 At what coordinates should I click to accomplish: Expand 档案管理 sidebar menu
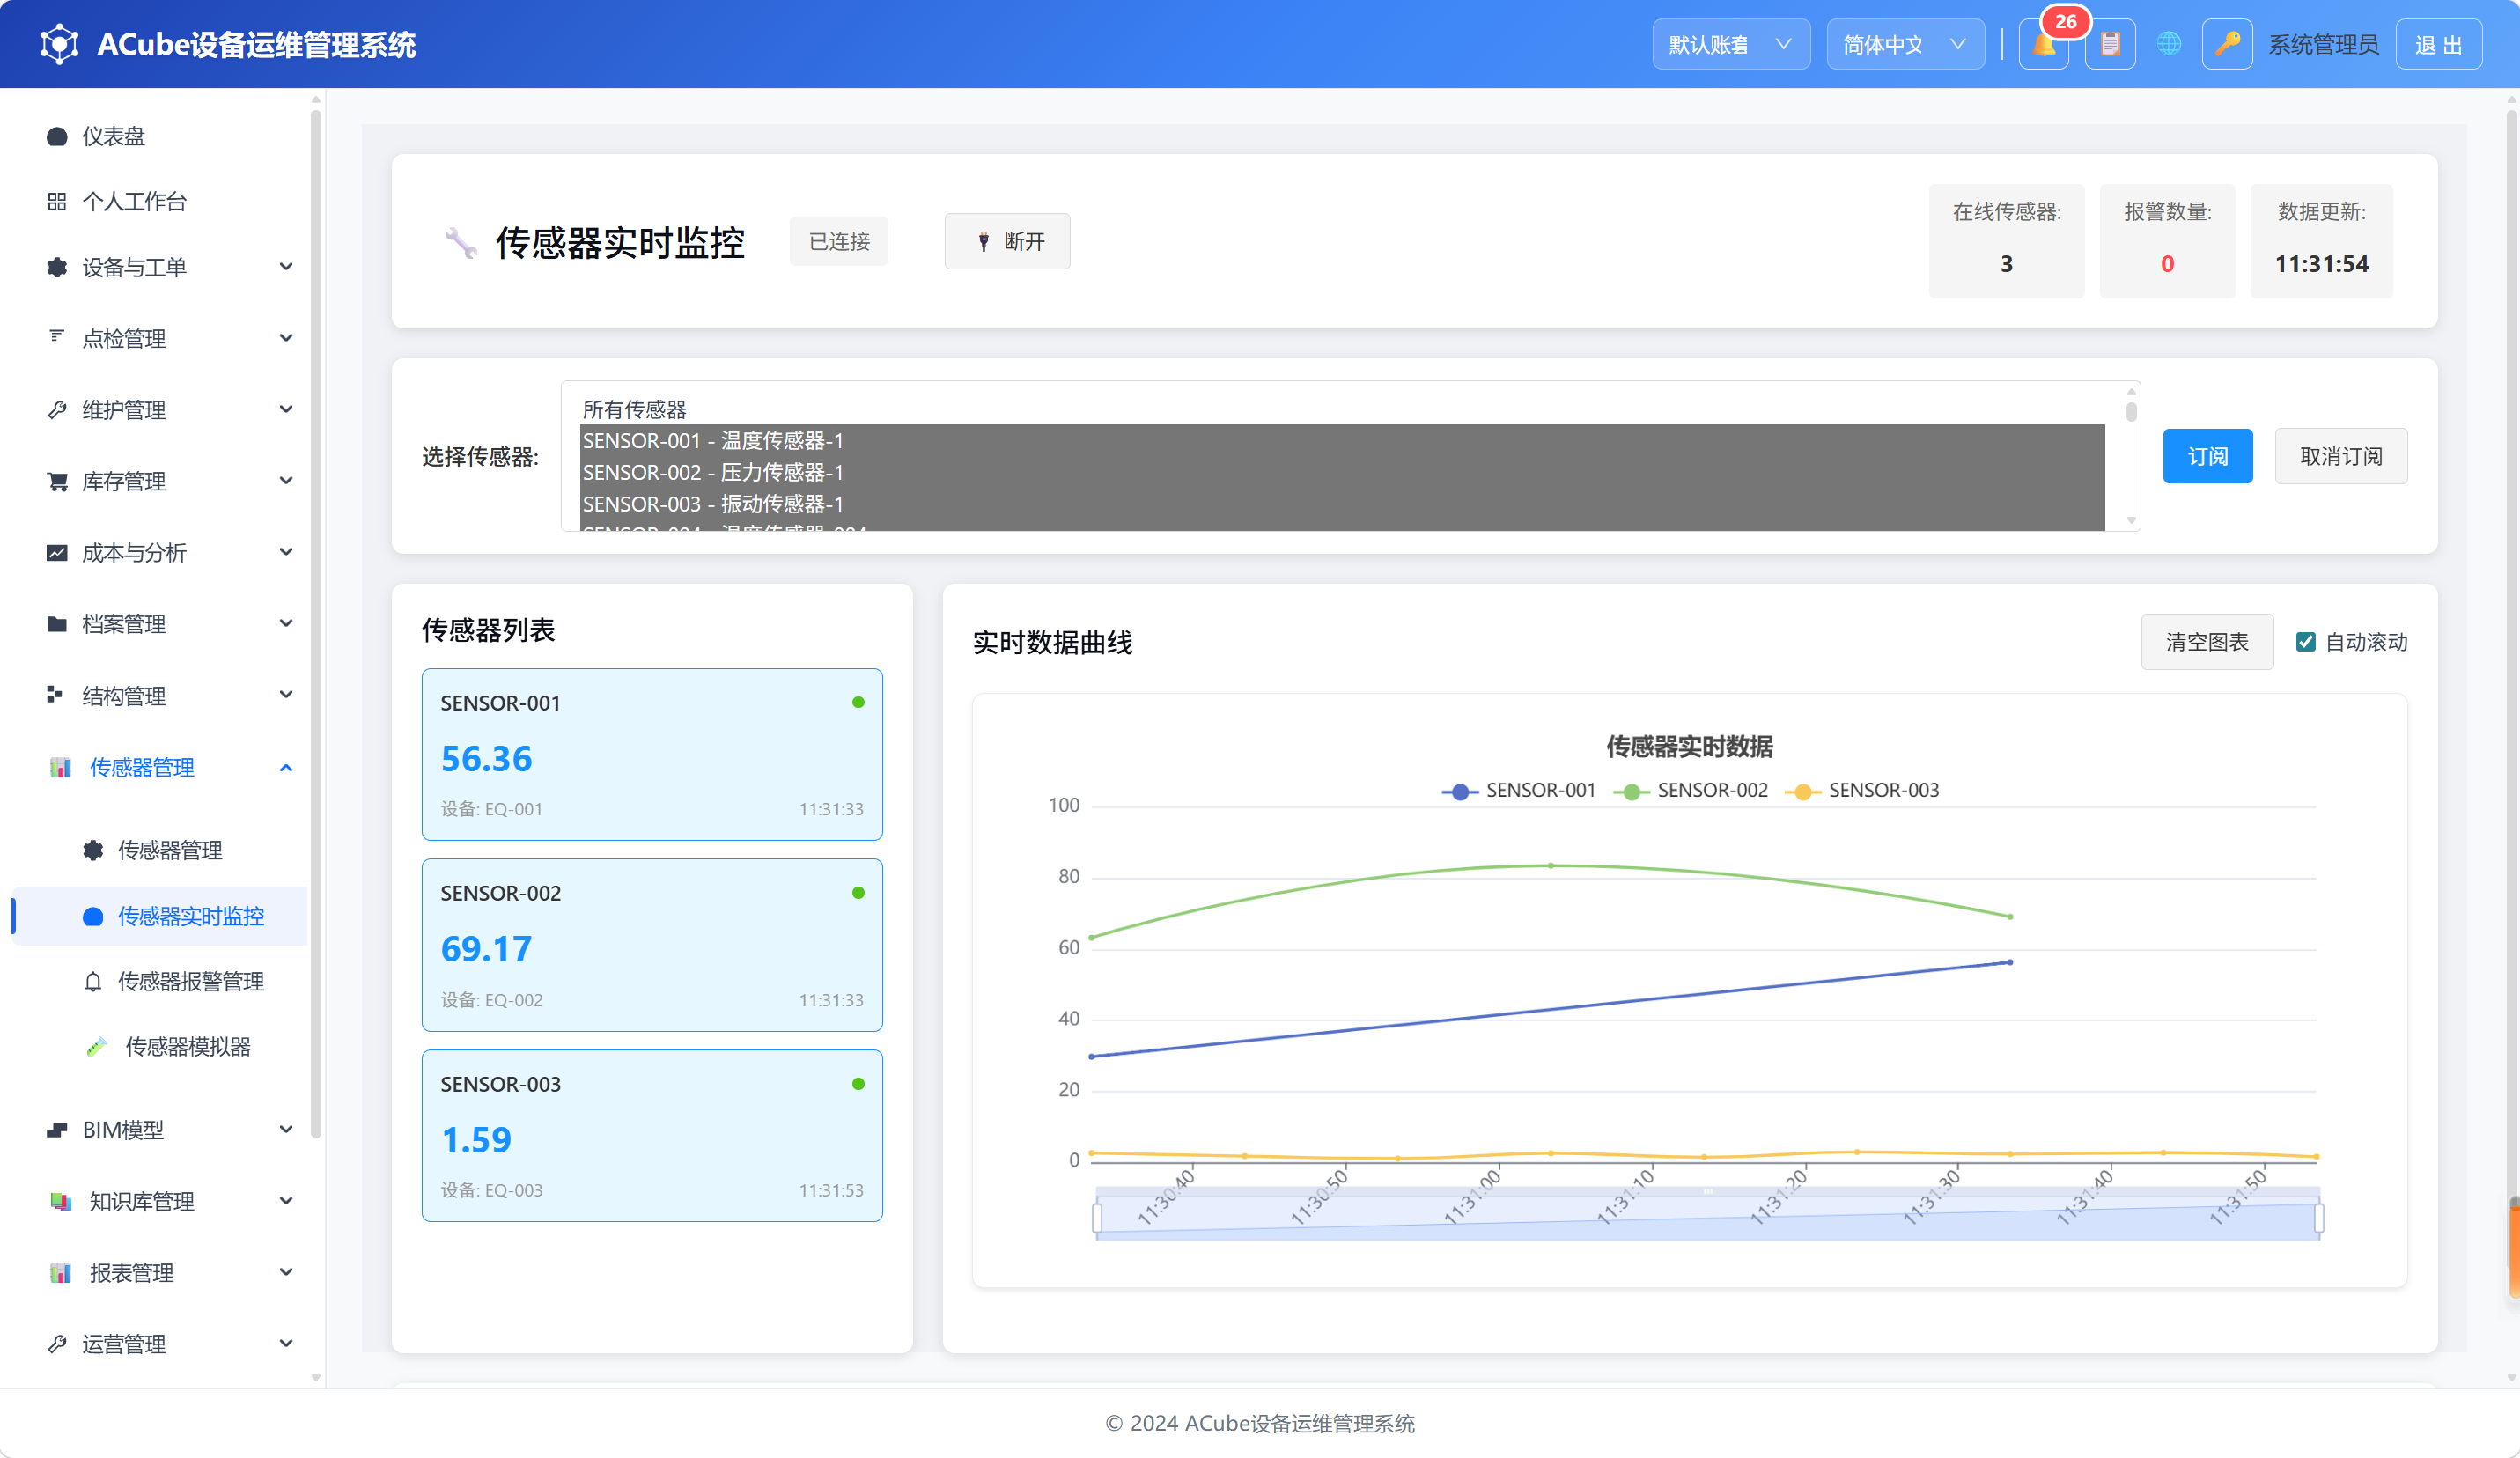[x=160, y=624]
